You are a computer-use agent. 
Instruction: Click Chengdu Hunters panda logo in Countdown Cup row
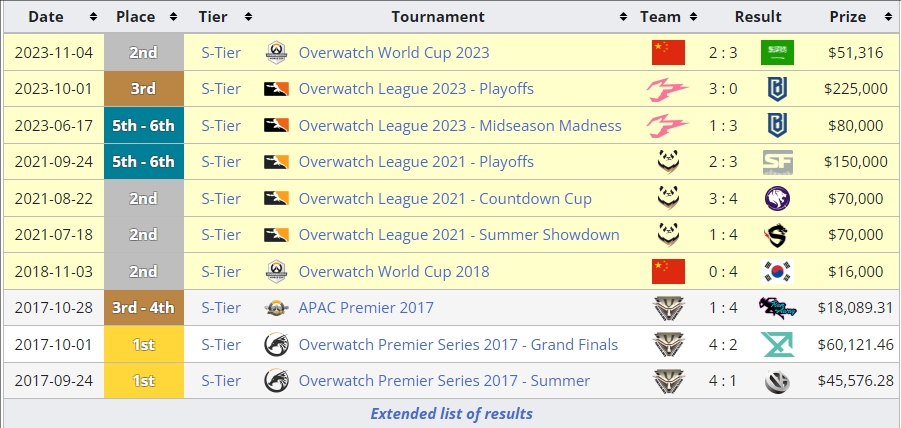[668, 199]
